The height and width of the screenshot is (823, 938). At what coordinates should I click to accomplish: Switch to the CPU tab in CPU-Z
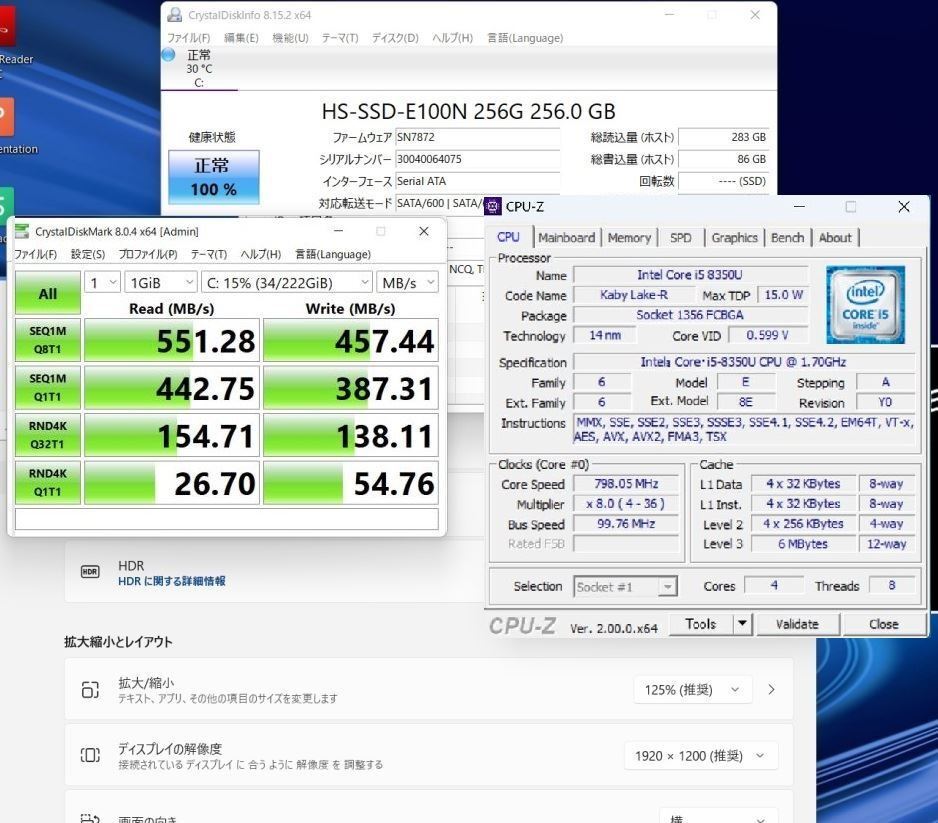(x=508, y=237)
